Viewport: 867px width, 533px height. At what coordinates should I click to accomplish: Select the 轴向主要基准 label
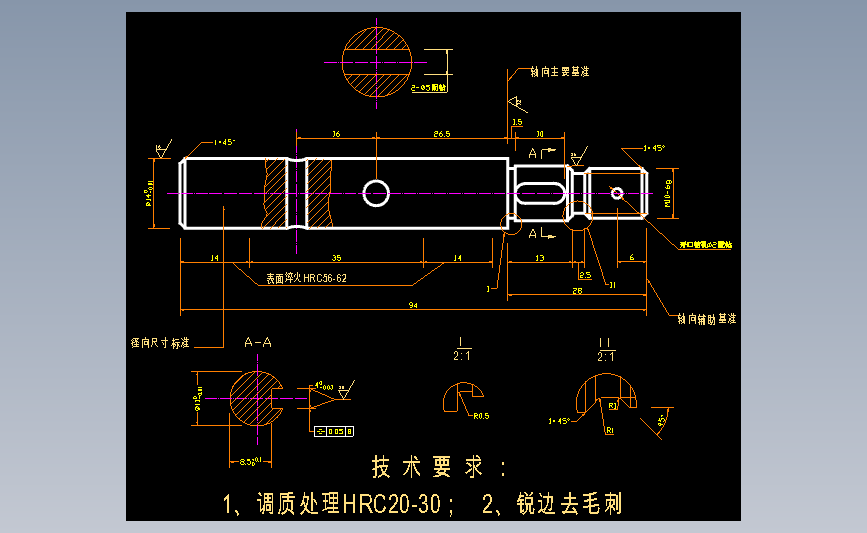(560, 71)
